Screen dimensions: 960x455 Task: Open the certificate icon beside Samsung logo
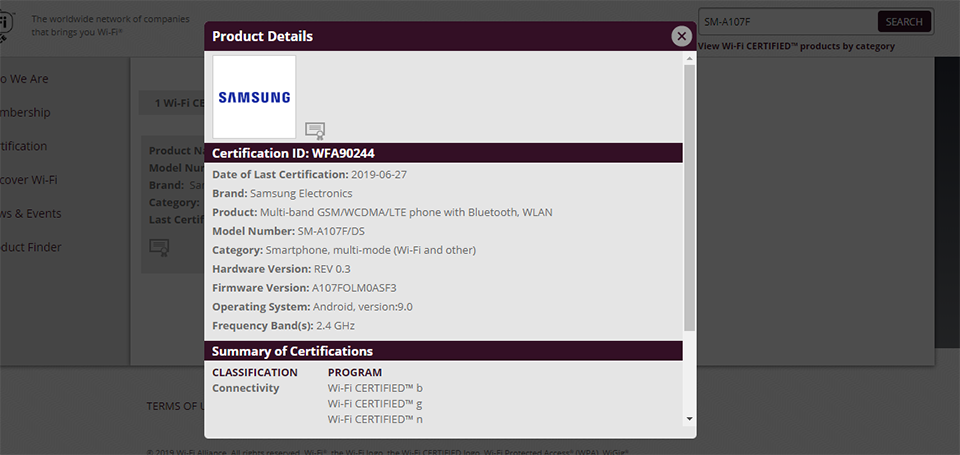coord(315,130)
